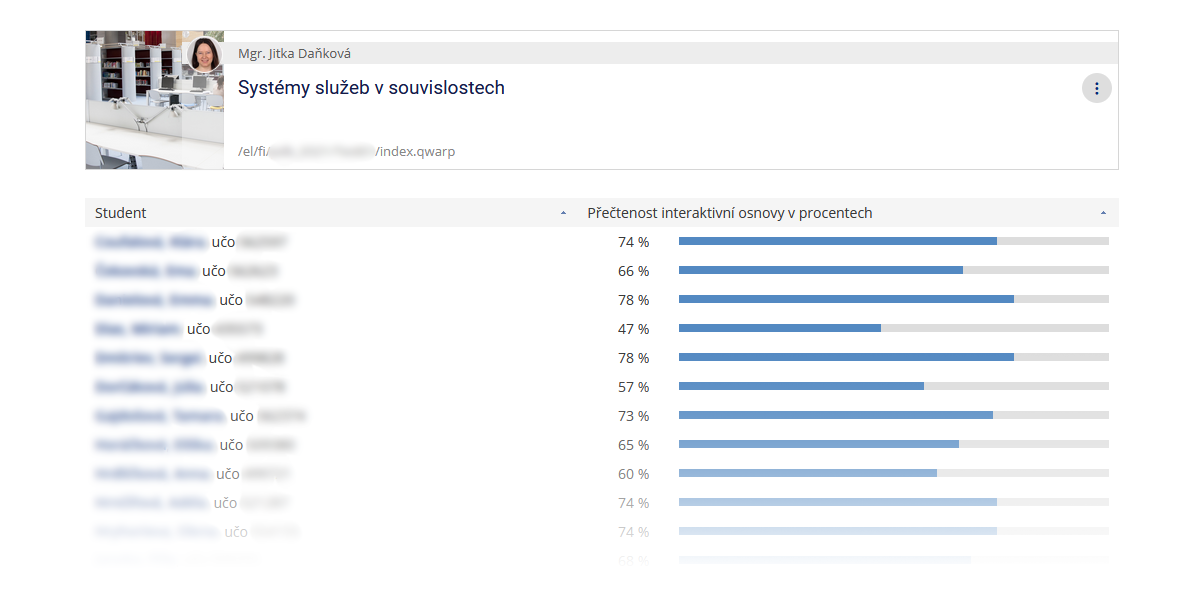The width and height of the screenshot is (1200, 600).
Task: Toggle sort arrow in Přečtenost column
Action: click(1103, 213)
